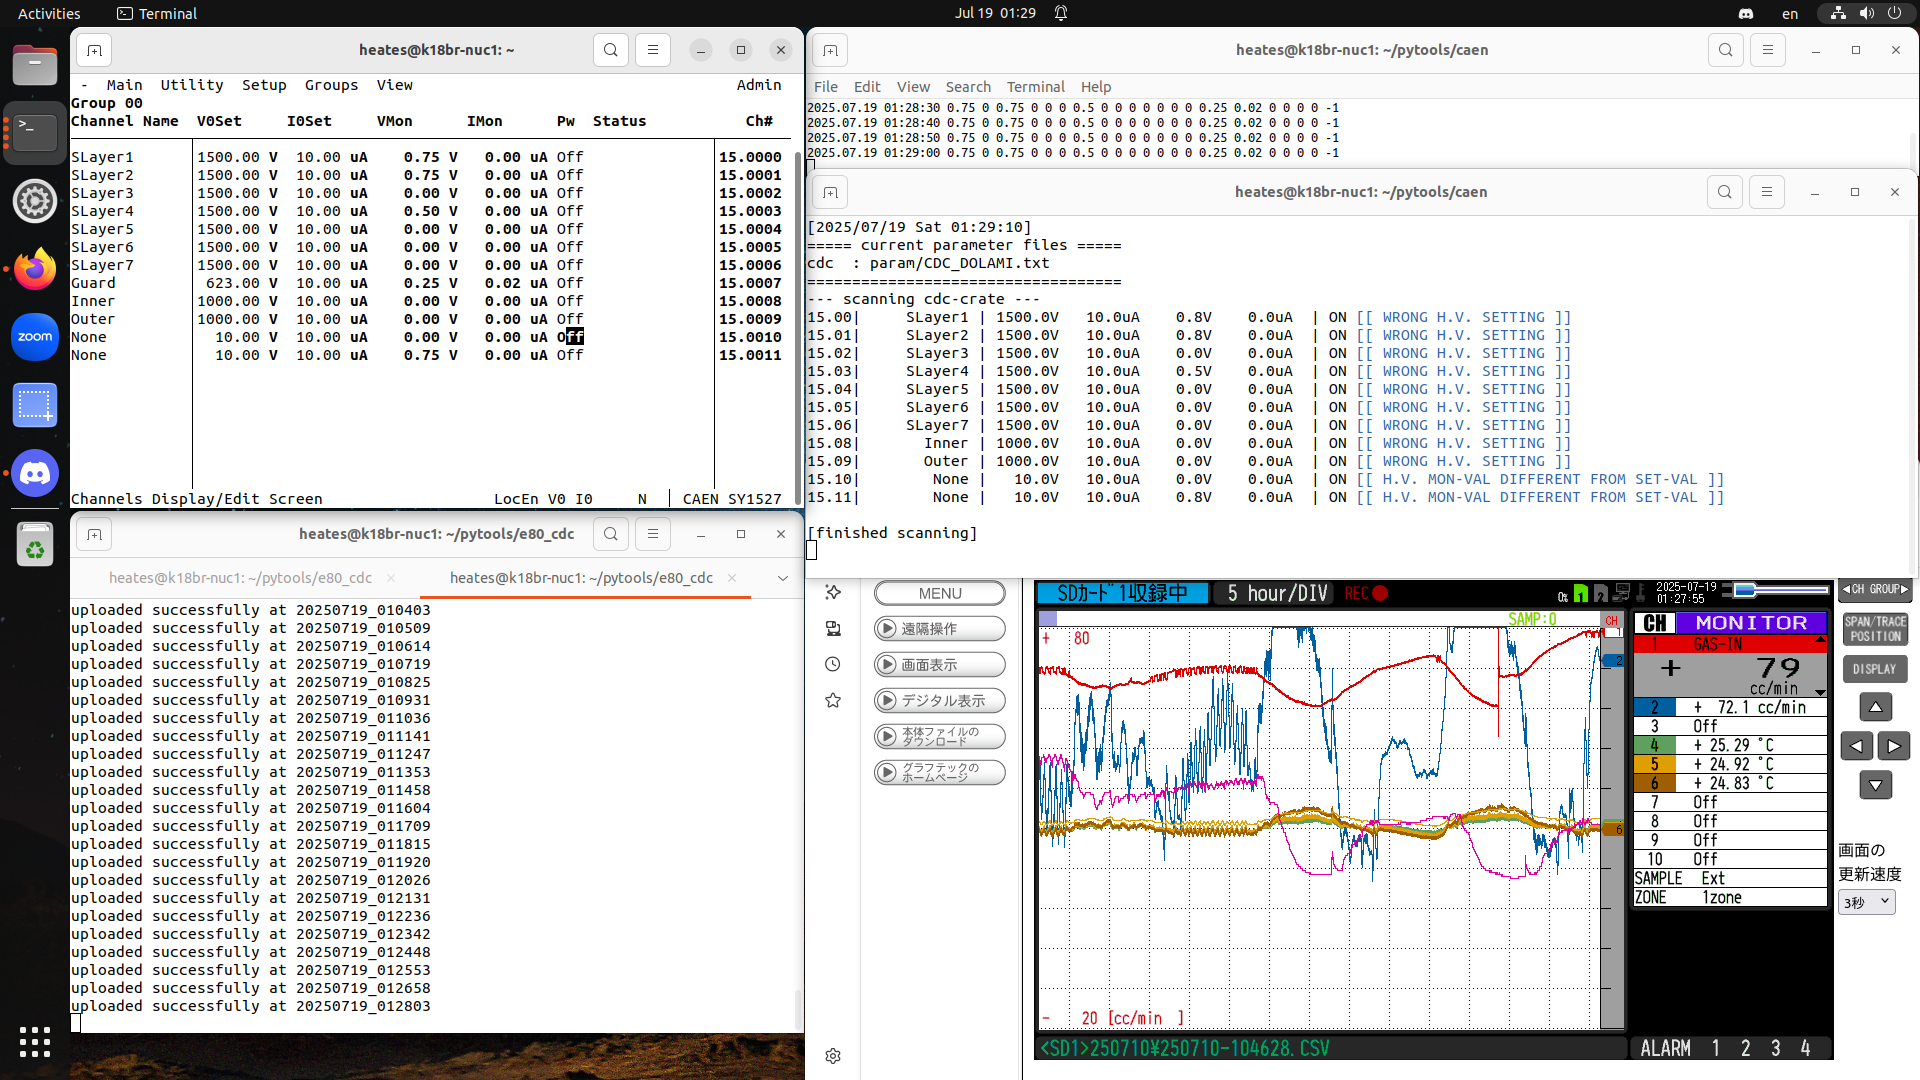The width and height of the screenshot is (1920, 1080).
Task: Open the synced tabs sidebar icon
Action: click(x=833, y=629)
